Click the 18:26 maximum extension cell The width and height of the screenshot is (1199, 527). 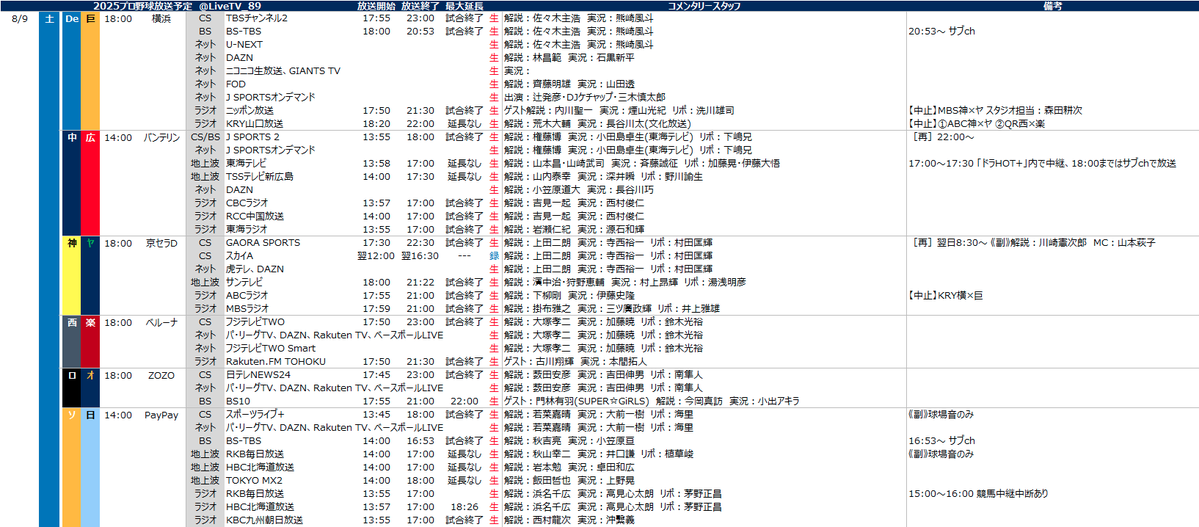click(x=464, y=506)
